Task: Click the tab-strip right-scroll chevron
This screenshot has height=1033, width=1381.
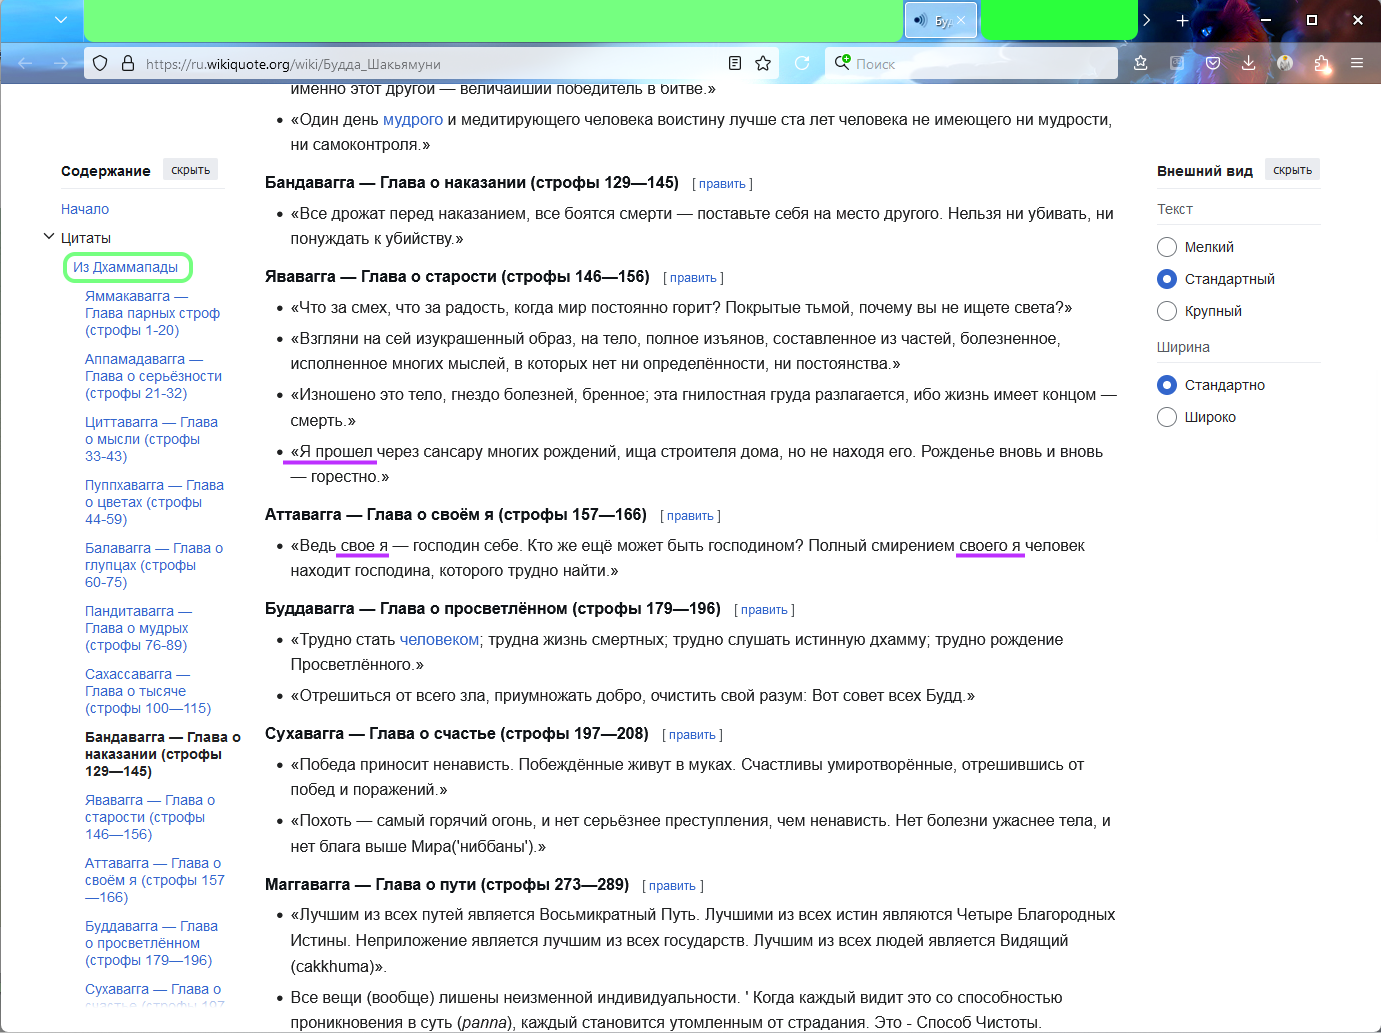Action: pyautogui.click(x=1147, y=20)
